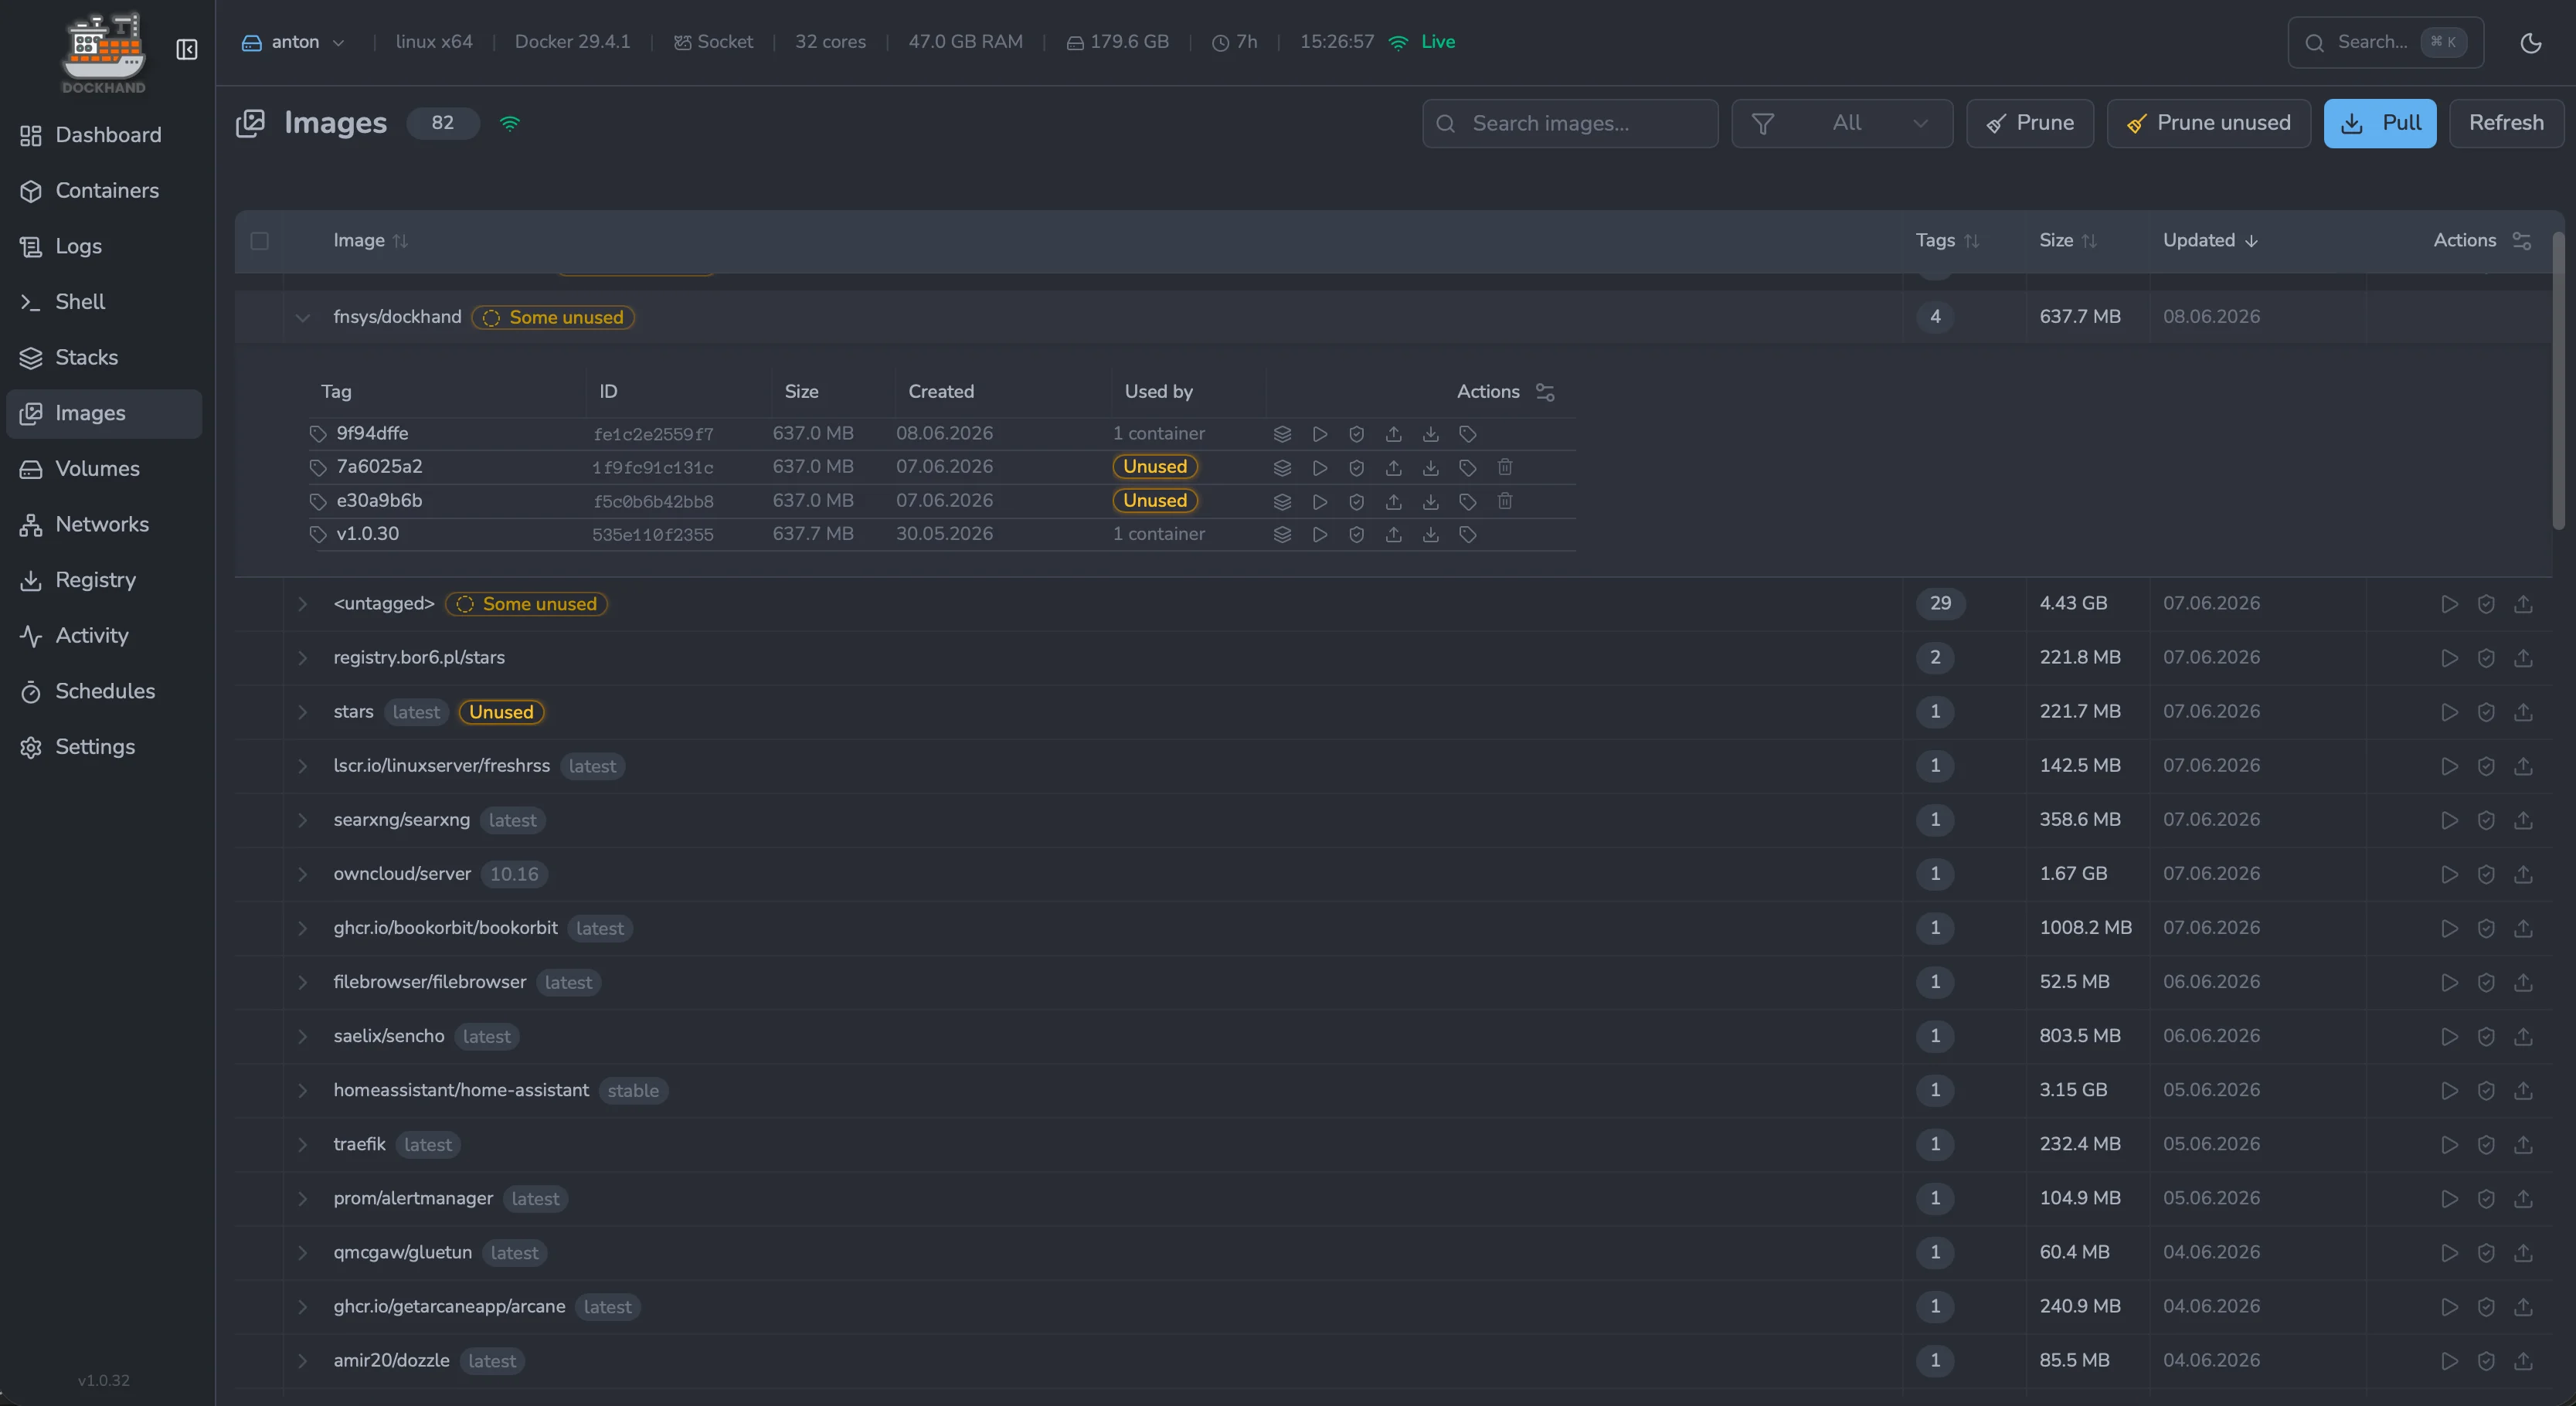Screen dimensions: 2576x1406
Task: Run container from traefik image
Action: point(2449,1144)
